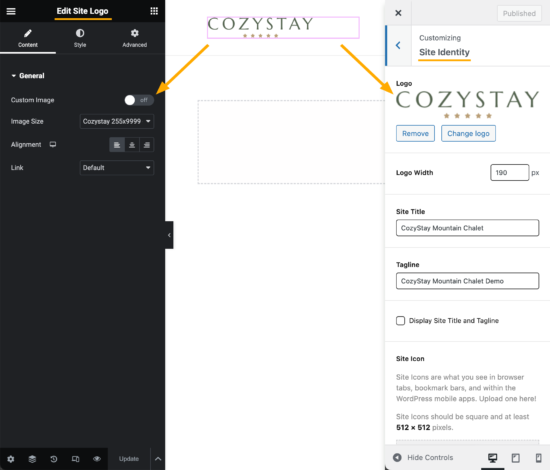
Task: Open Elementor page settings gear
Action: 11,459
